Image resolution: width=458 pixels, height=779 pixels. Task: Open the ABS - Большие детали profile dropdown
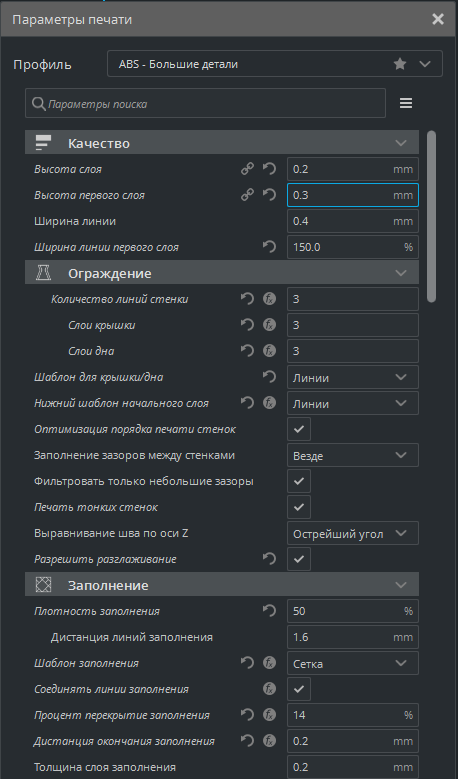click(x=275, y=64)
